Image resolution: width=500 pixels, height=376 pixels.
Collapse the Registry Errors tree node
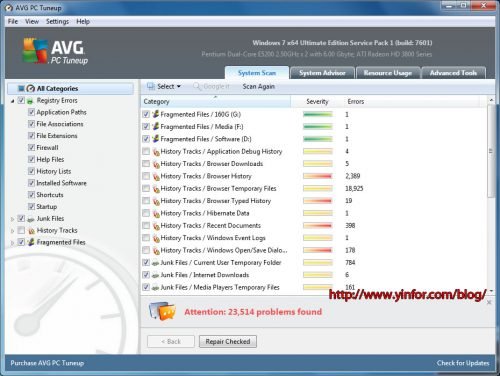point(12,101)
